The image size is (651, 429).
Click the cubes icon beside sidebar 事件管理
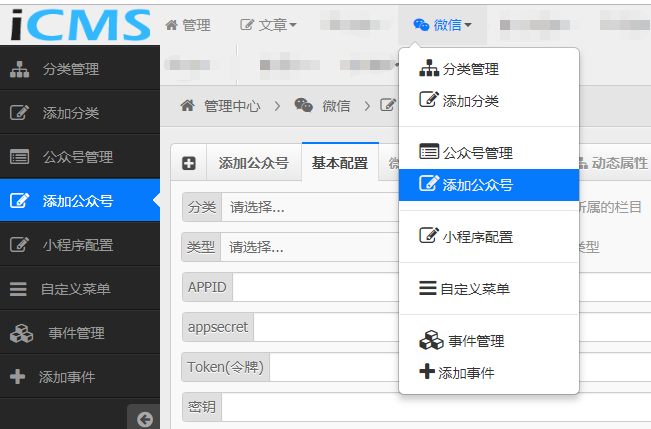pyautogui.click(x=21, y=333)
